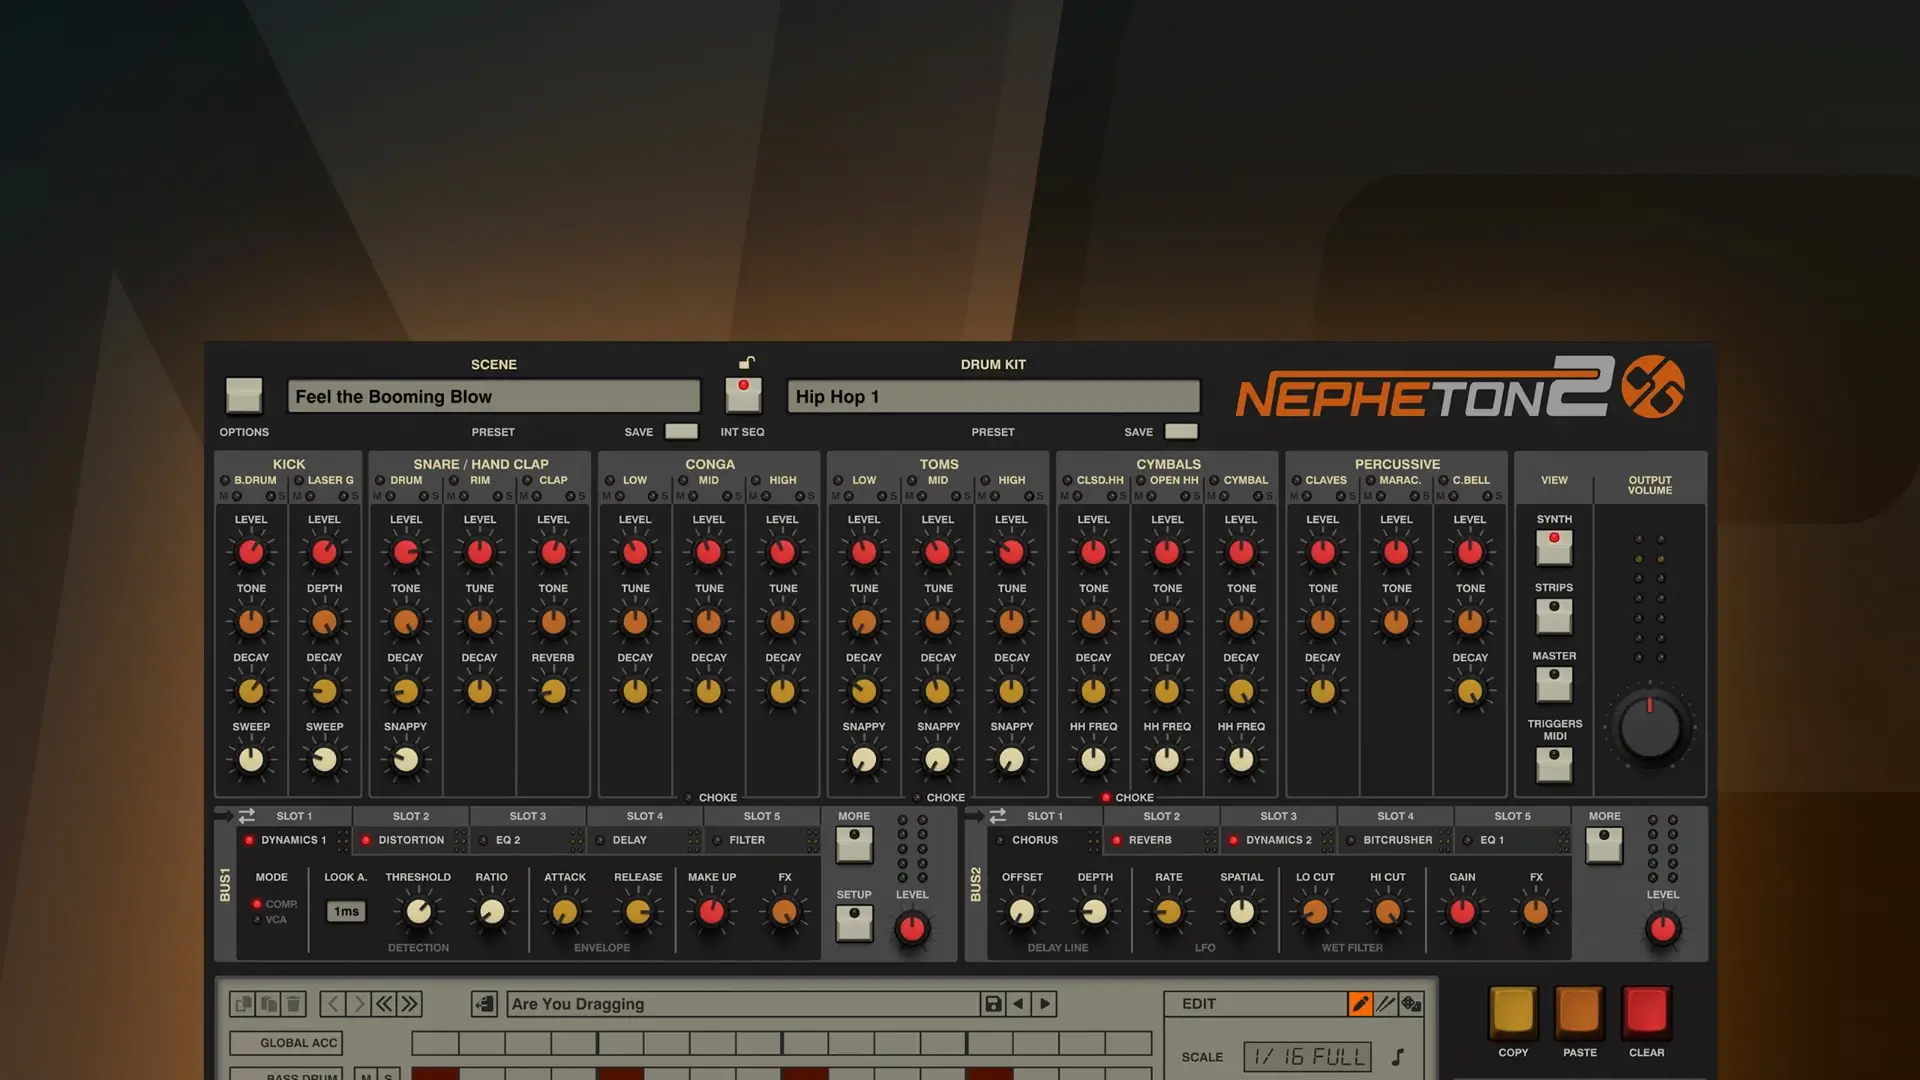Toggle BUS2 MORE button
This screenshot has width=1920, height=1080.
[x=1604, y=845]
